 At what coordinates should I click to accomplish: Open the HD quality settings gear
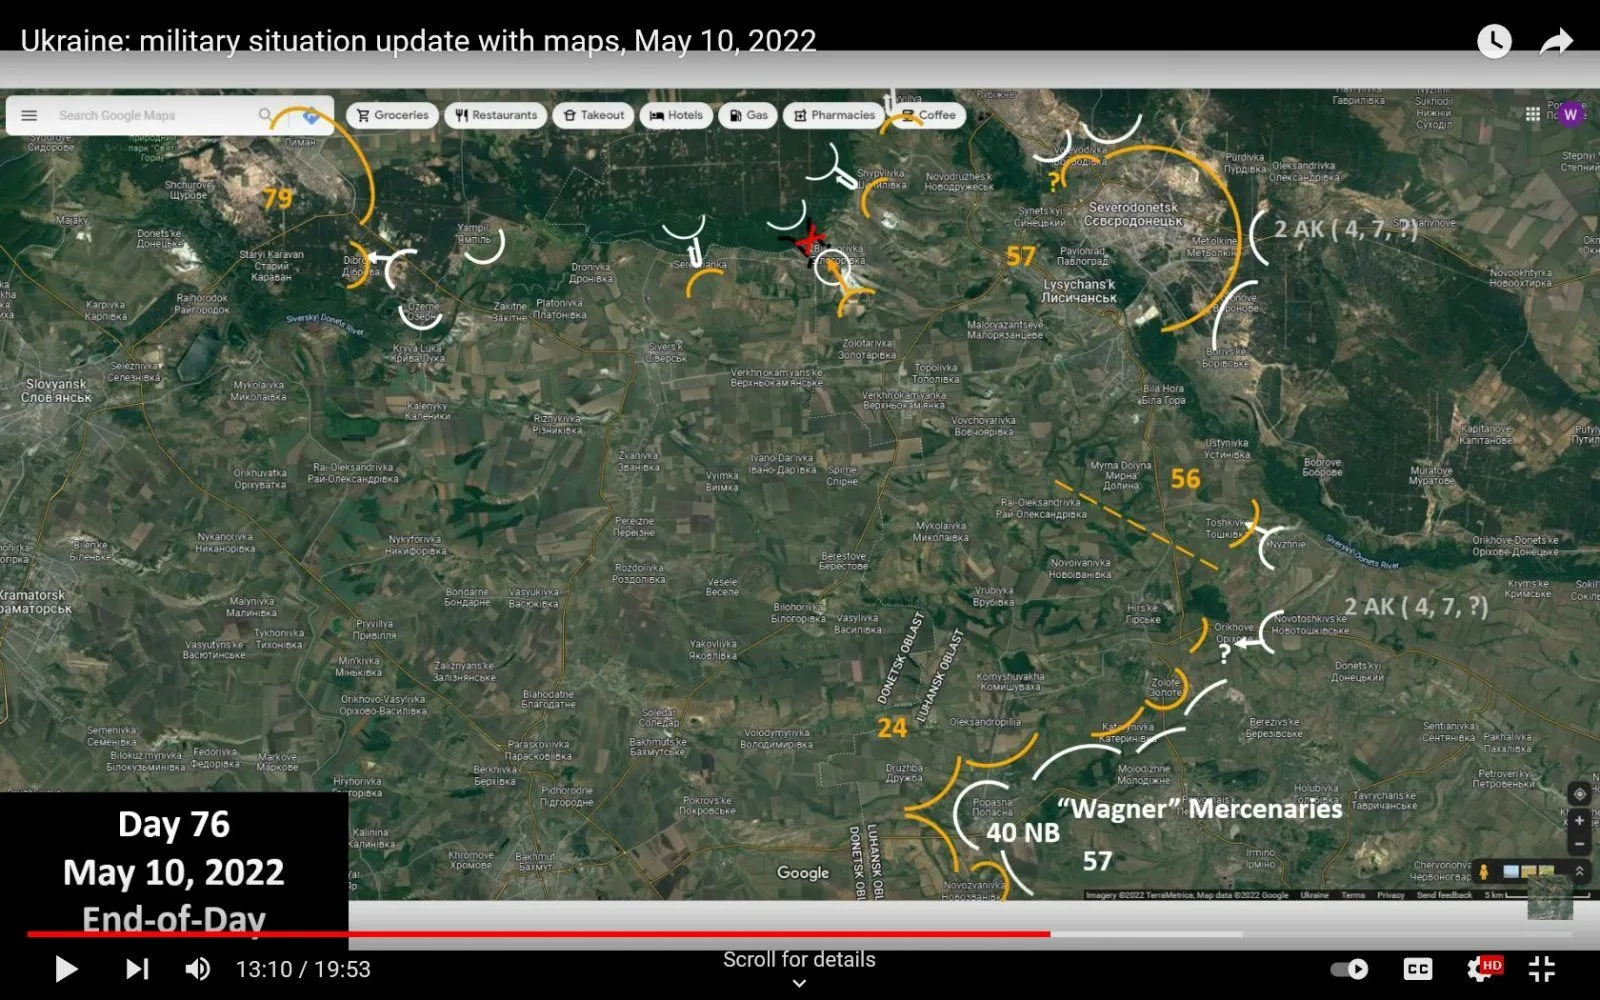coord(1481,969)
